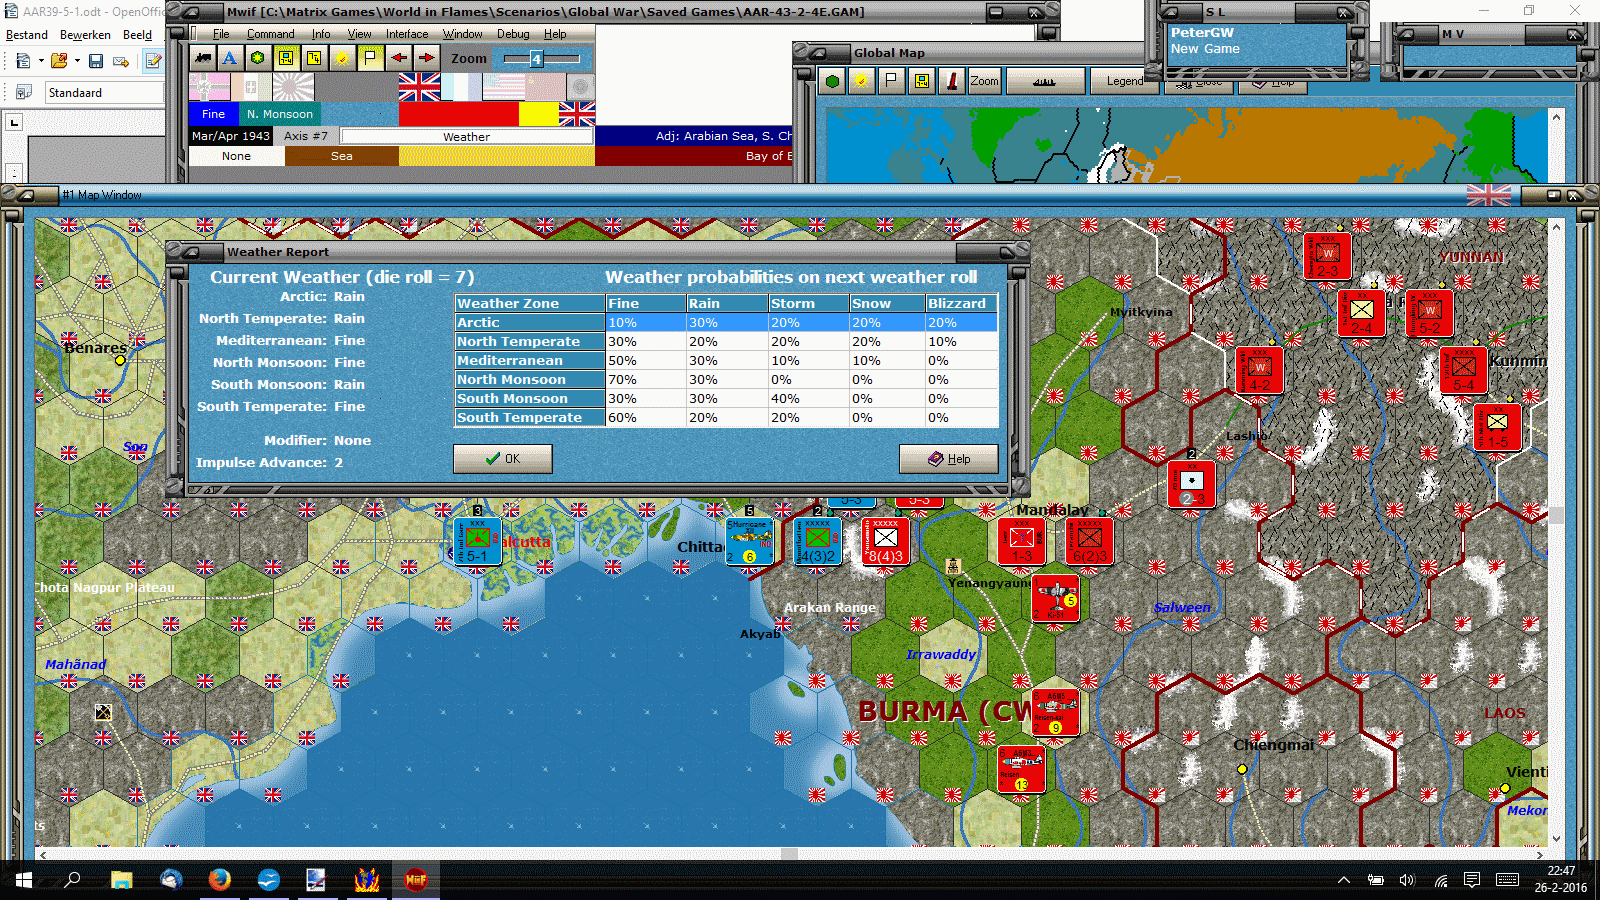Click the Storm column header
Screen dimensions: 1600x900
(x=808, y=303)
